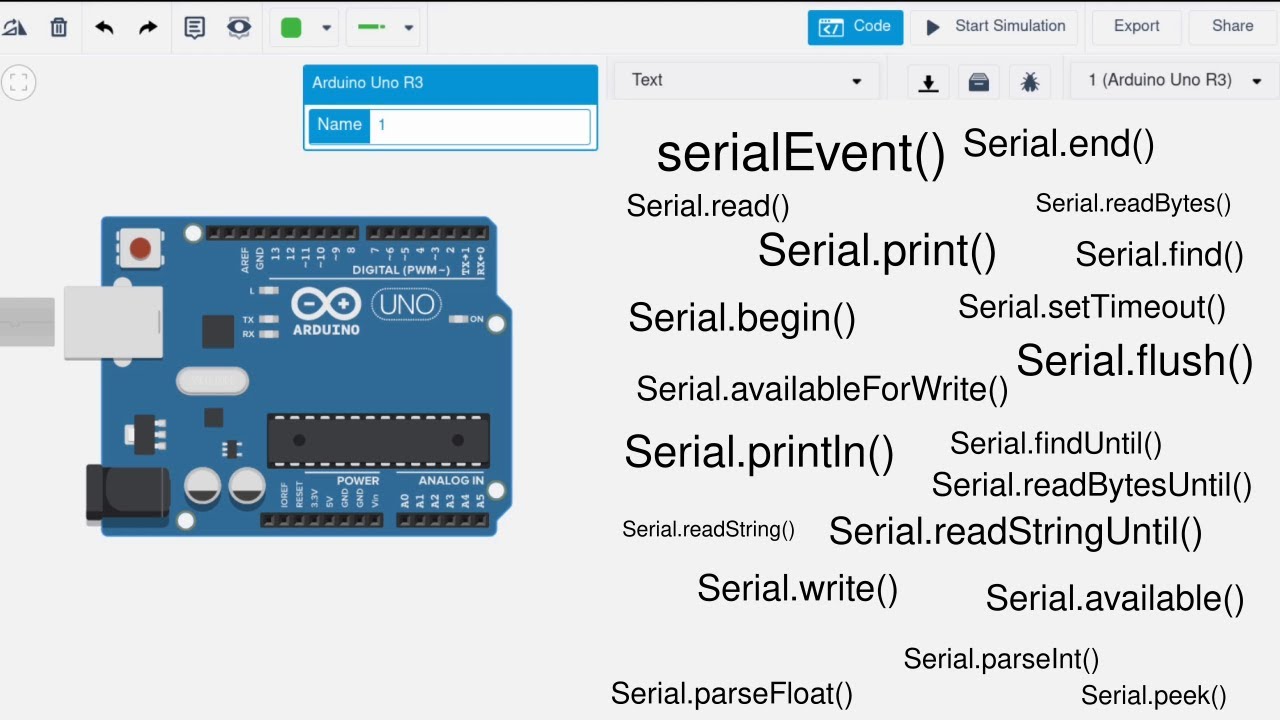
Task: Click the Serial.findUntil() text
Action: point(1056,443)
